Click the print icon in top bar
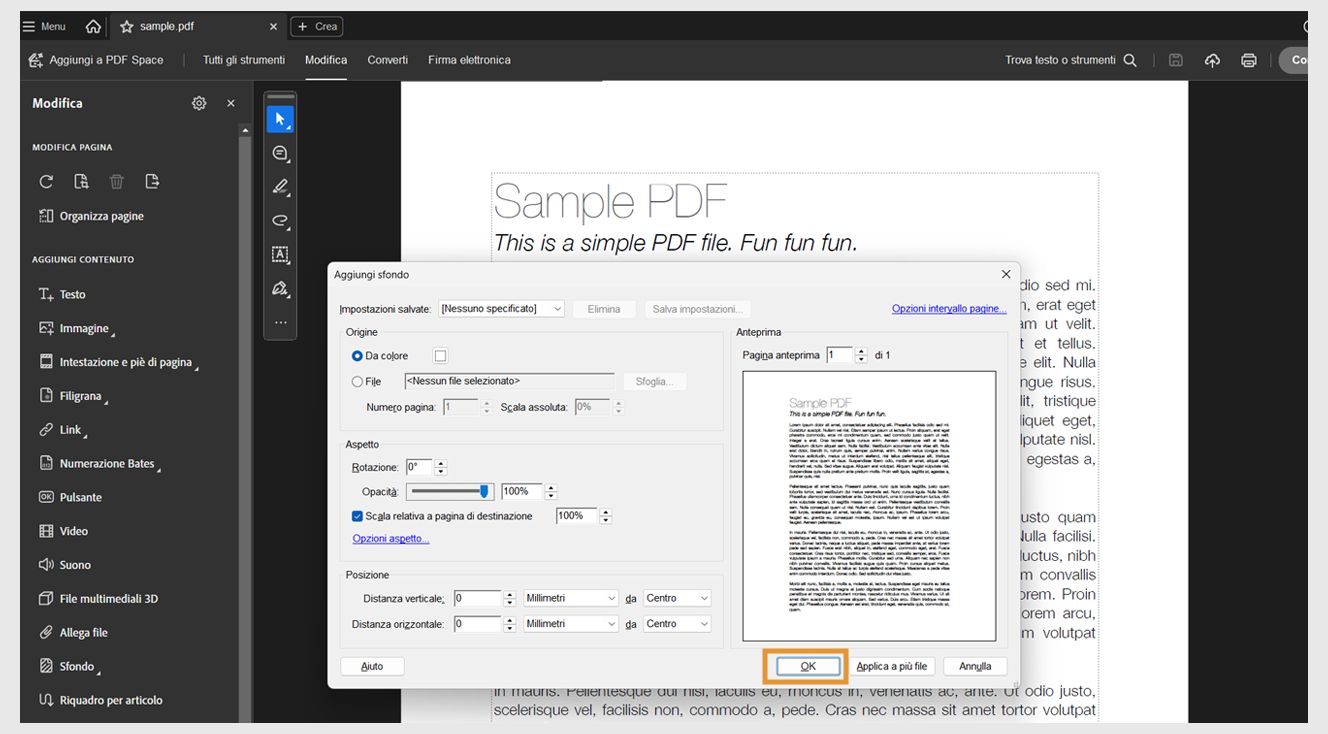The width and height of the screenshot is (1328, 734). 1249,60
